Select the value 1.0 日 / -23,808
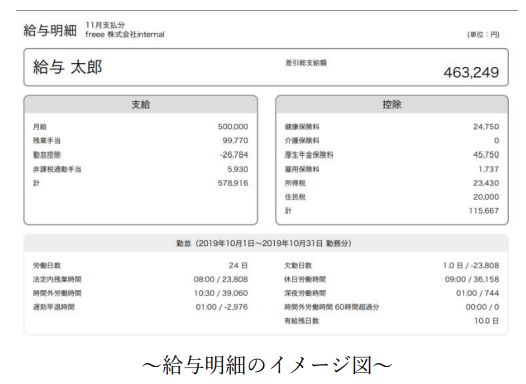Screen dimensions: 526x384 coord(471,266)
